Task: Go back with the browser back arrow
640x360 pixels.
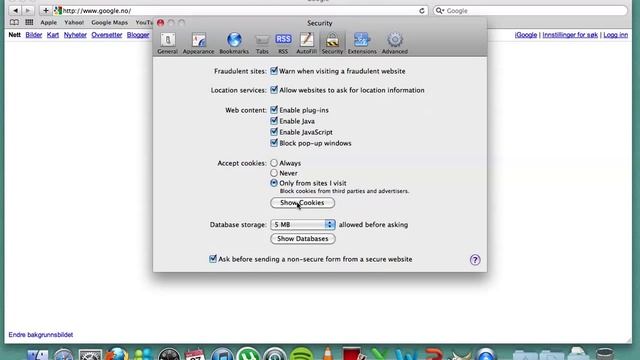Action: (x=15, y=10)
